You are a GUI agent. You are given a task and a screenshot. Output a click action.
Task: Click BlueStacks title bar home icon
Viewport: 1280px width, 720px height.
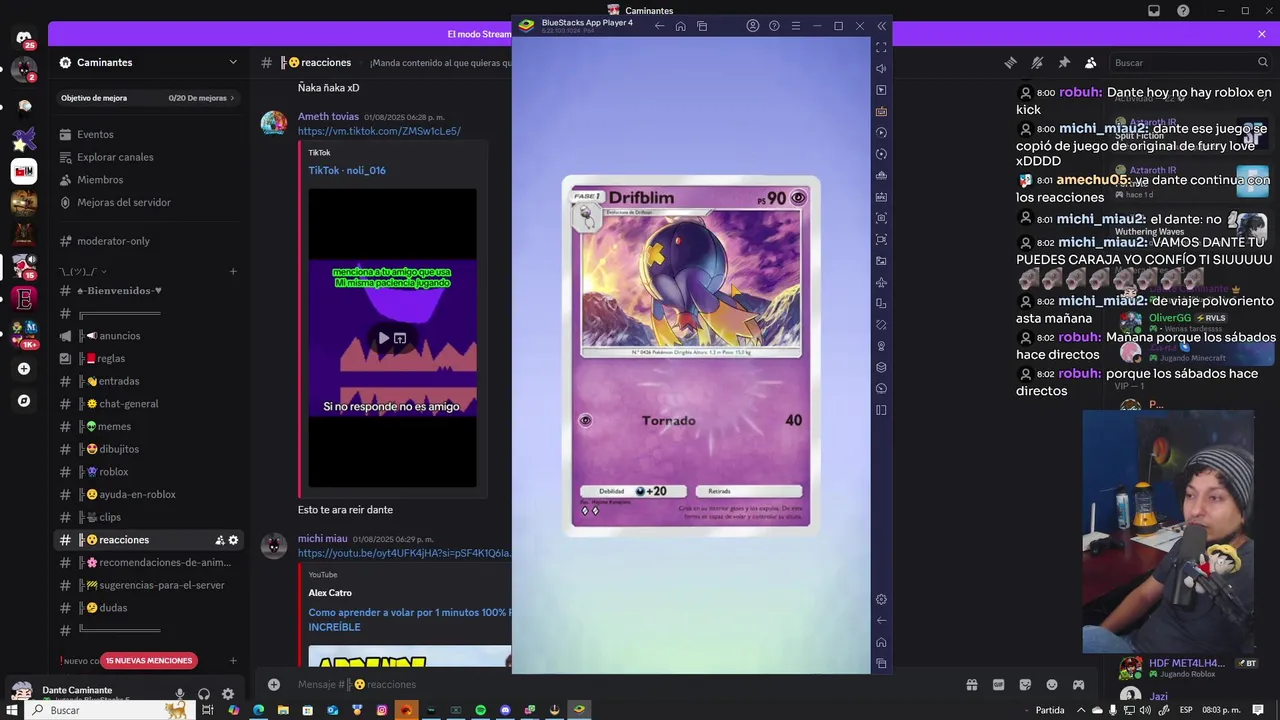click(x=681, y=26)
